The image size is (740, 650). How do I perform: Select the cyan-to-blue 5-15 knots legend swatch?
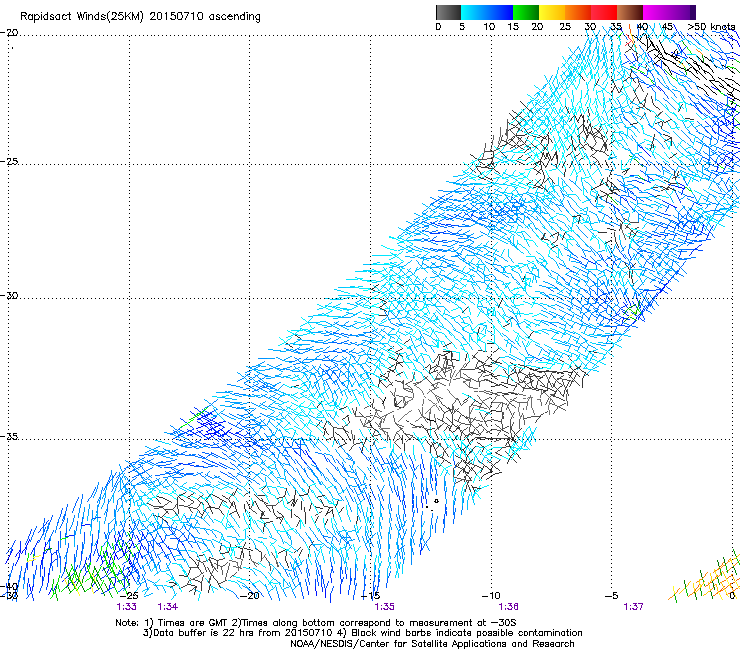[x=487, y=12]
